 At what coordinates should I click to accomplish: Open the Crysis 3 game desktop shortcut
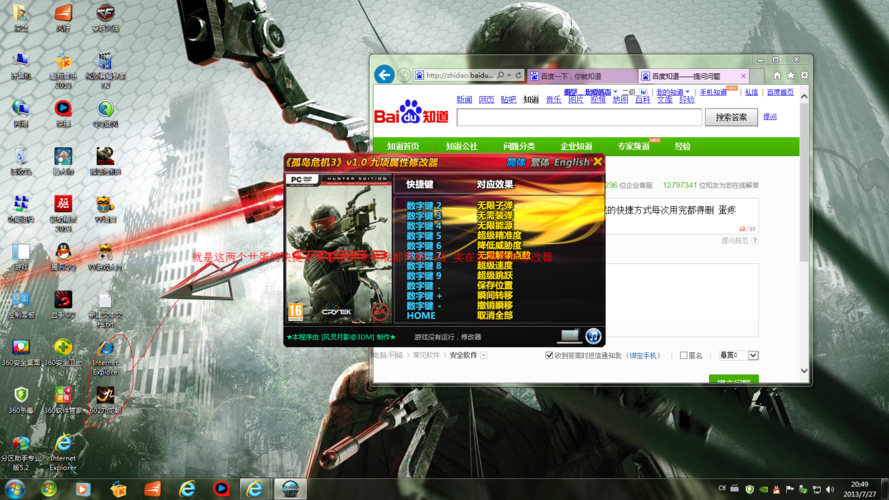click(105, 161)
